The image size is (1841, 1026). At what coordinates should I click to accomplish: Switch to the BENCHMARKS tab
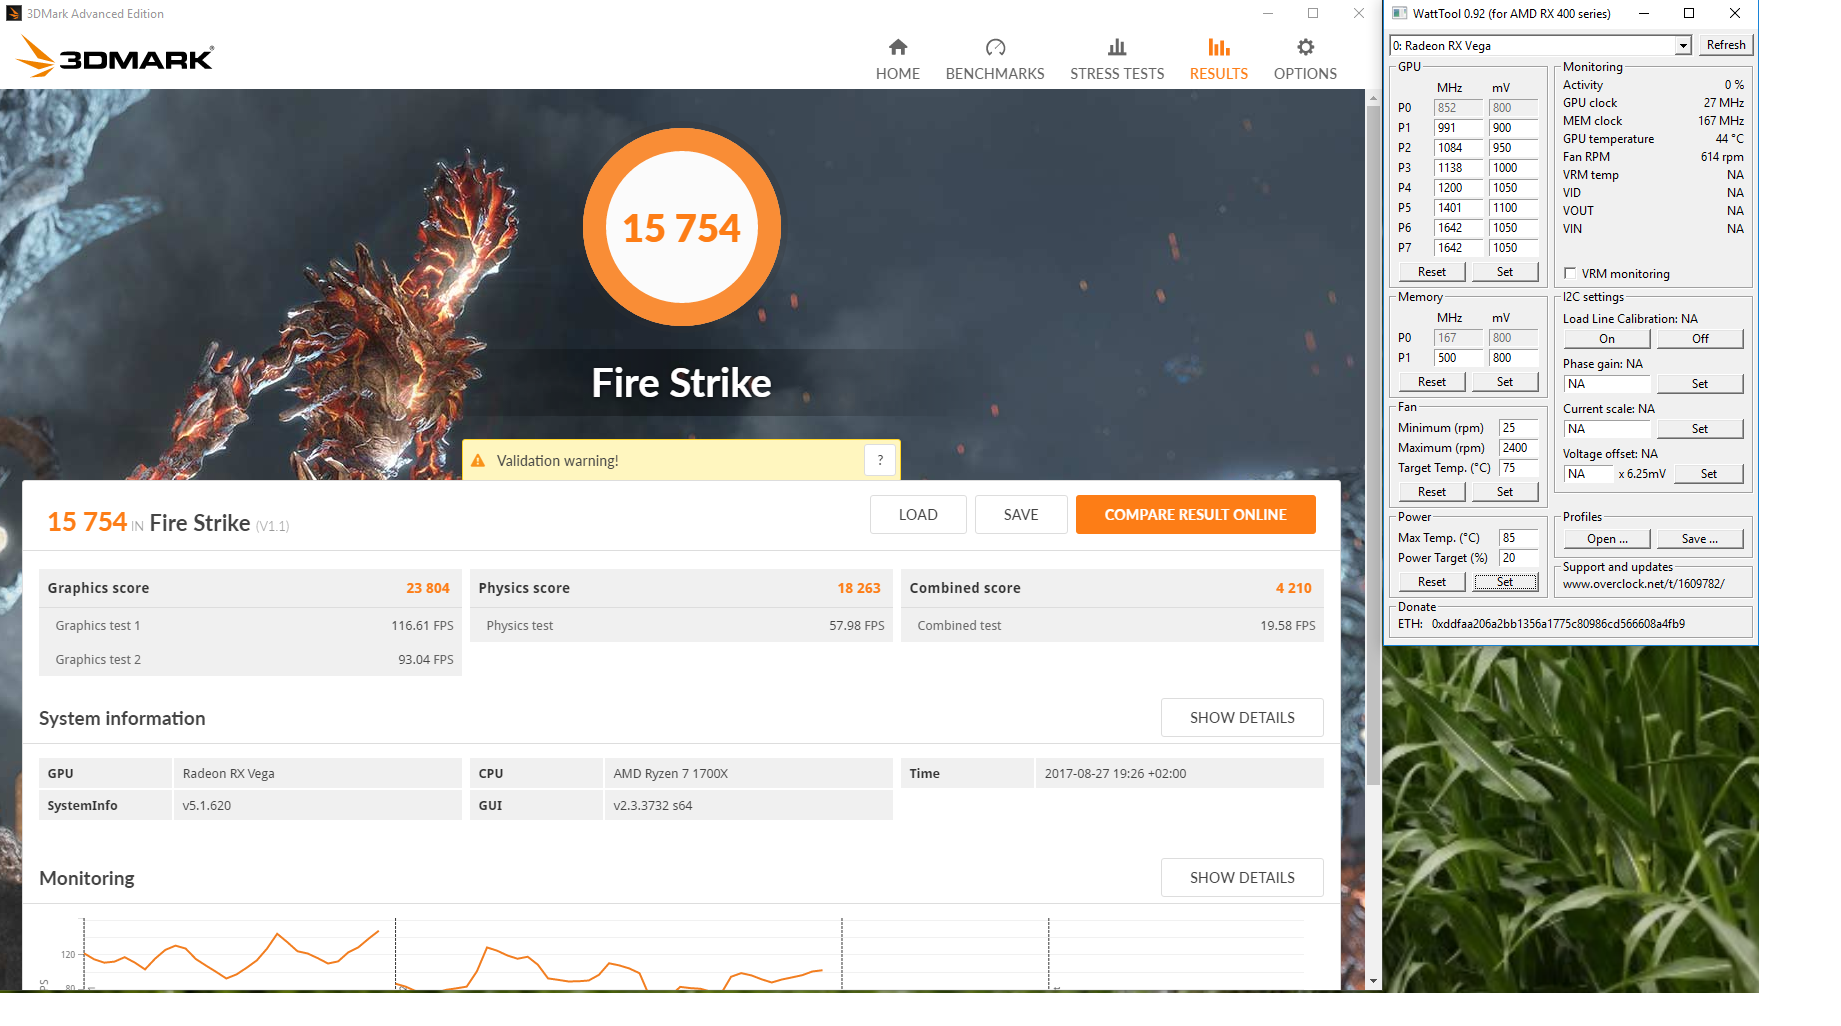coord(994,60)
